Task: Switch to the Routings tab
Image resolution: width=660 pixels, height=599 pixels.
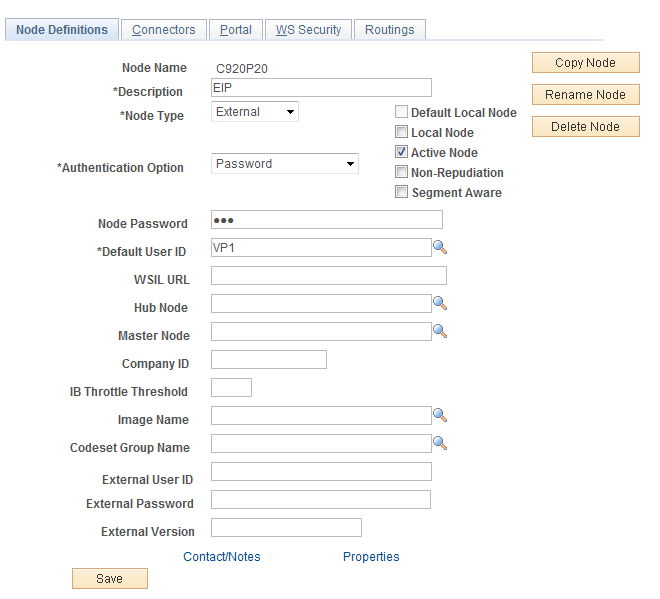Action: tap(390, 29)
